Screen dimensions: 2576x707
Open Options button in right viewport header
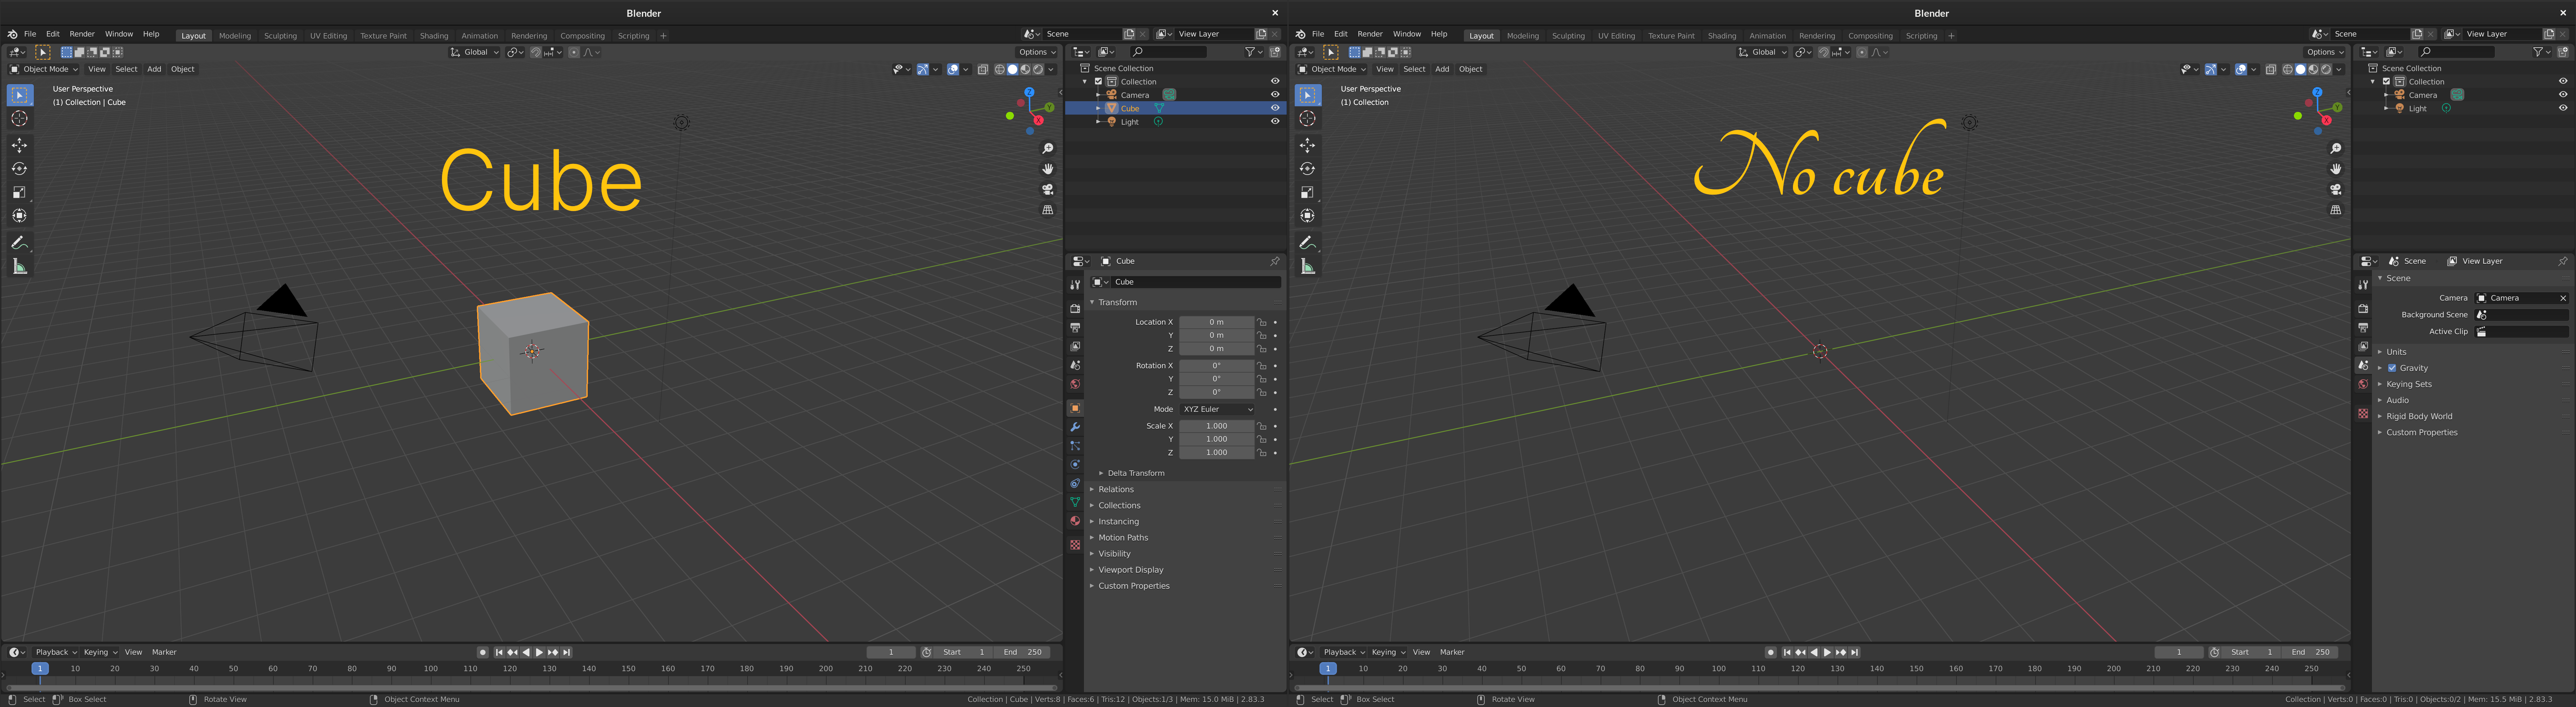click(x=2324, y=52)
